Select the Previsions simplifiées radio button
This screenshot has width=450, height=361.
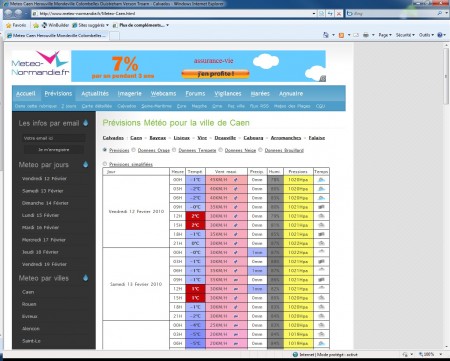pyautogui.click(x=105, y=164)
